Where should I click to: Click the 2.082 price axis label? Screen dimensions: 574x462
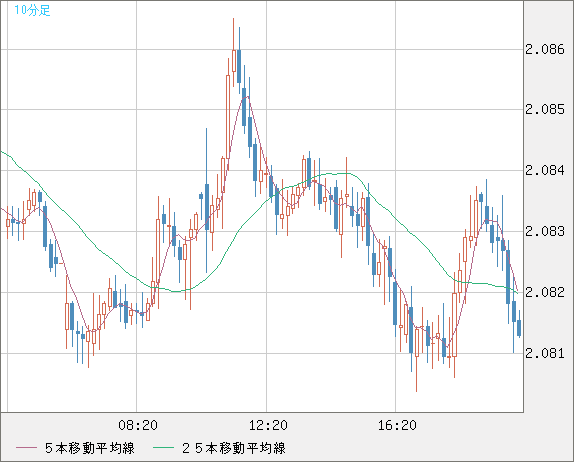[545, 292]
